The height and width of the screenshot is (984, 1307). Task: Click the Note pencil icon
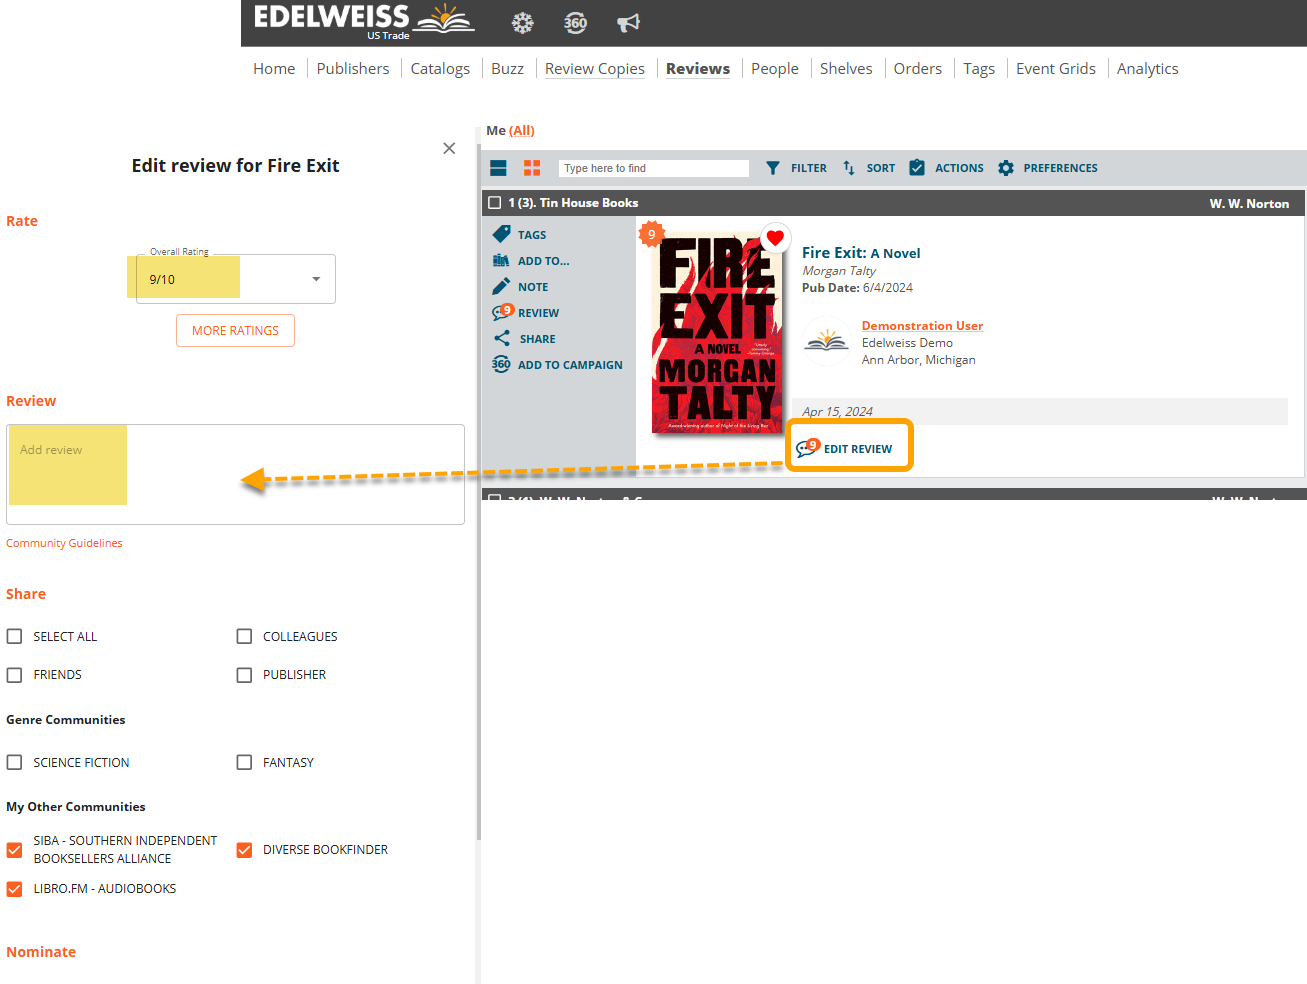(501, 286)
